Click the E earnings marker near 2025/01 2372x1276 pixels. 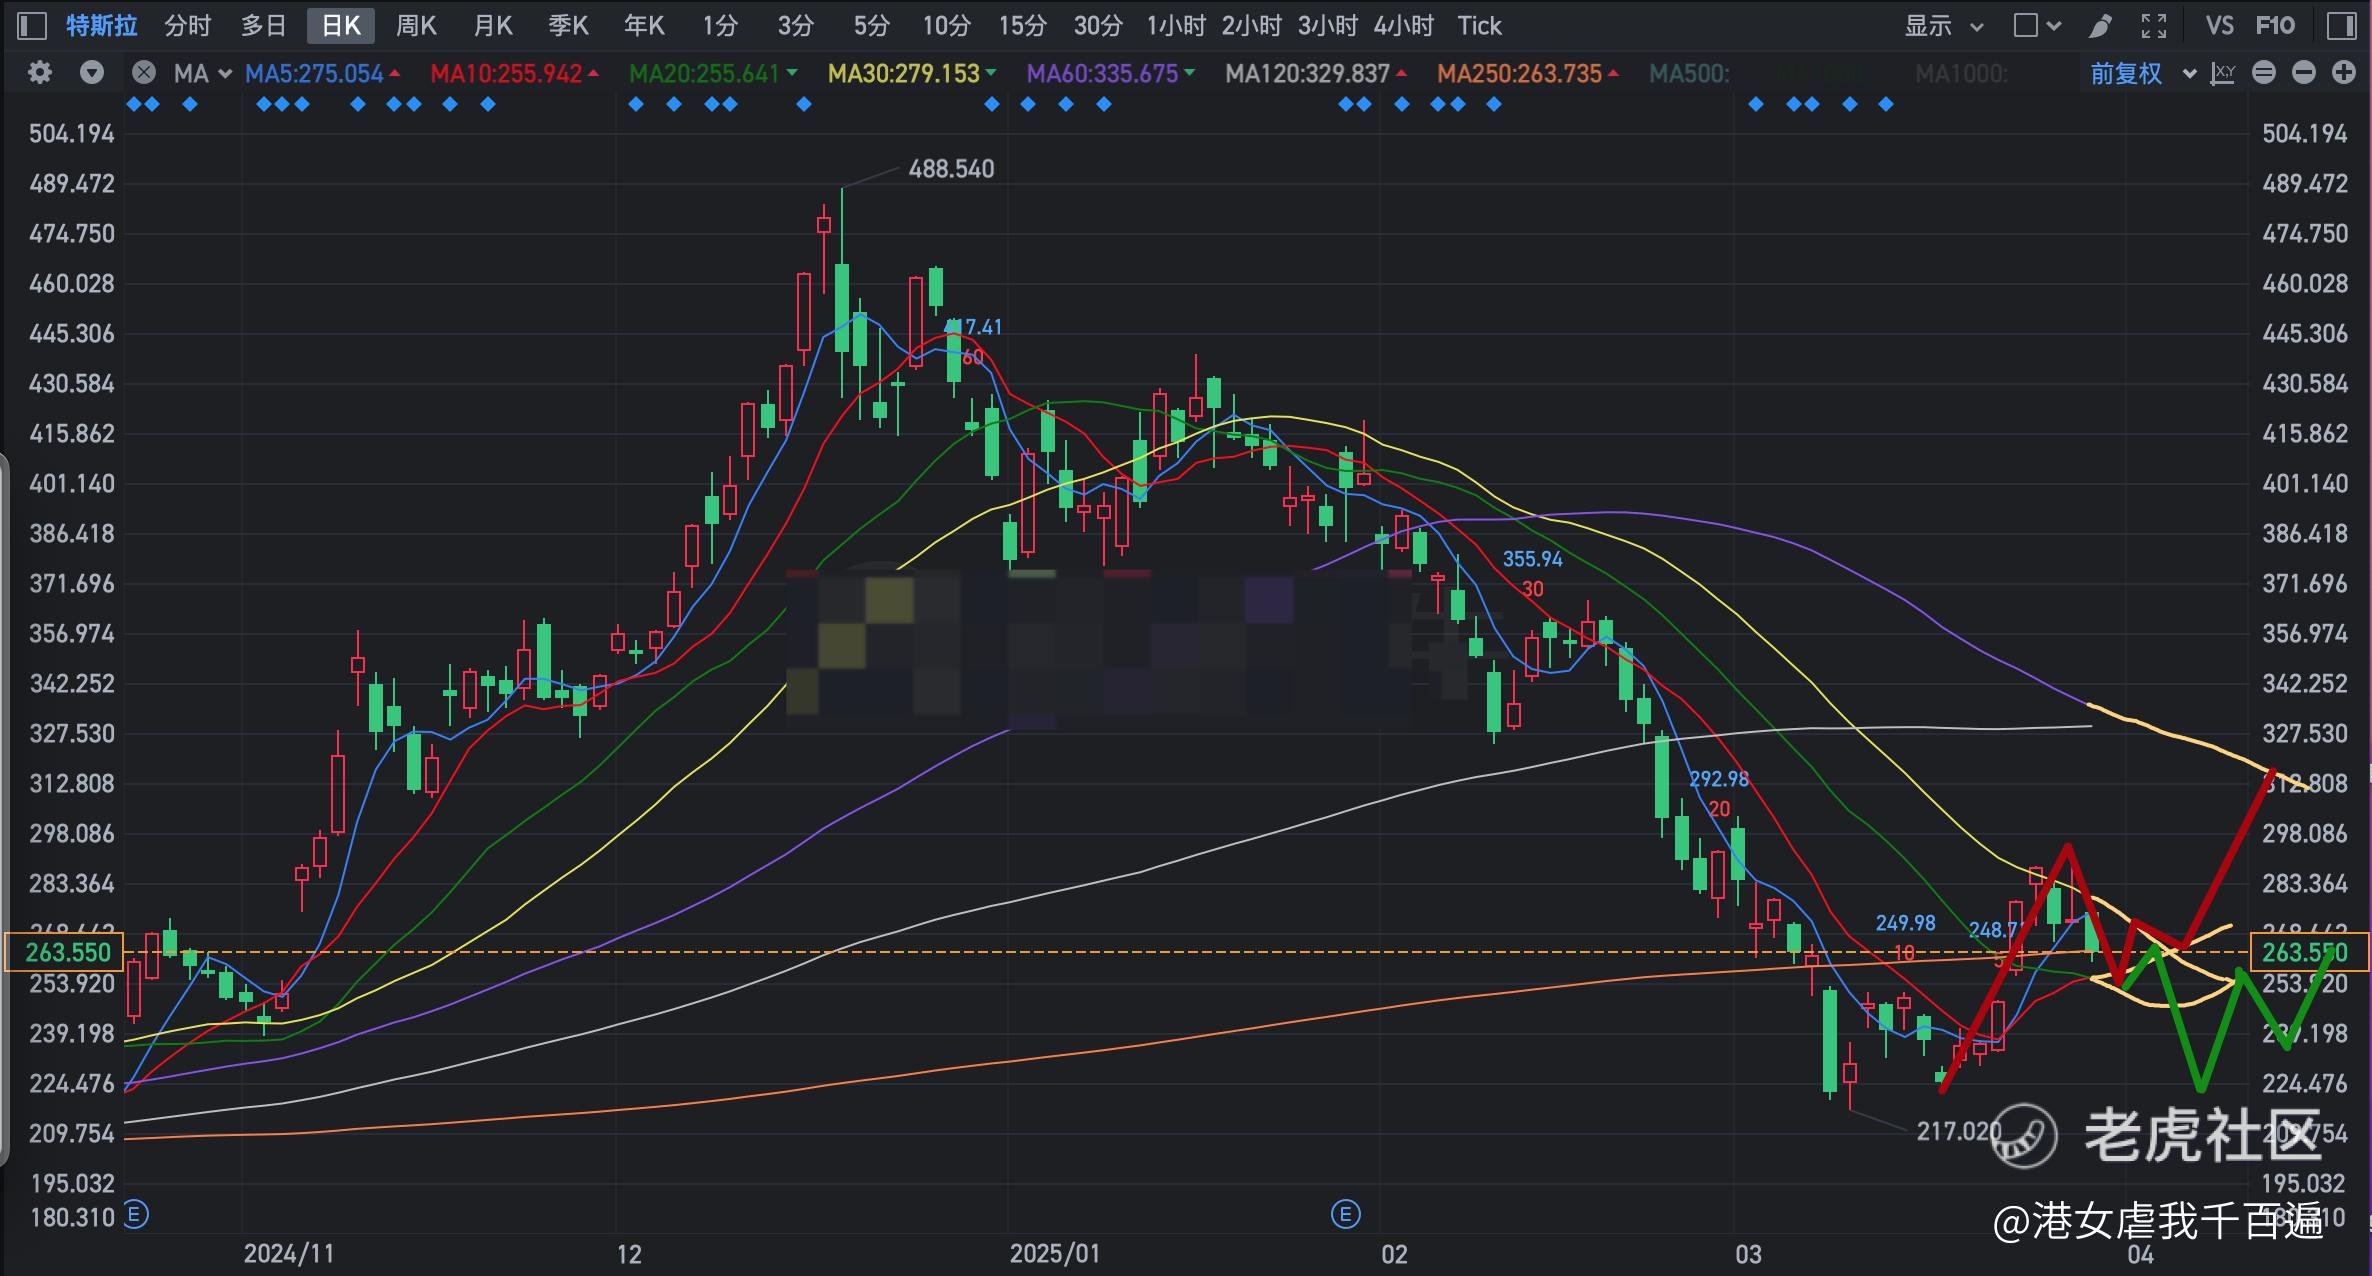1346,1215
